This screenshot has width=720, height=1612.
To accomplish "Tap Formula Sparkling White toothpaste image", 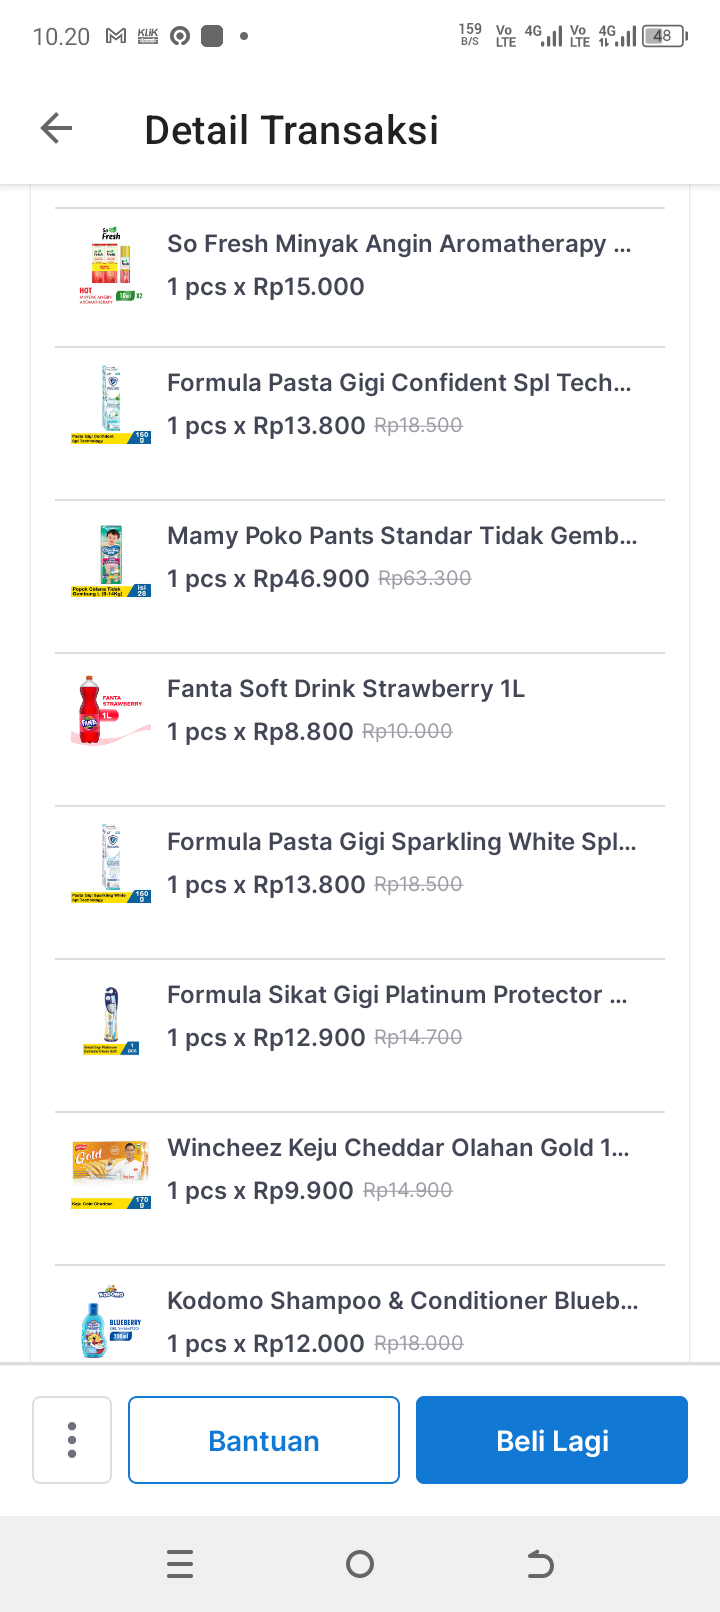I will [111, 864].
